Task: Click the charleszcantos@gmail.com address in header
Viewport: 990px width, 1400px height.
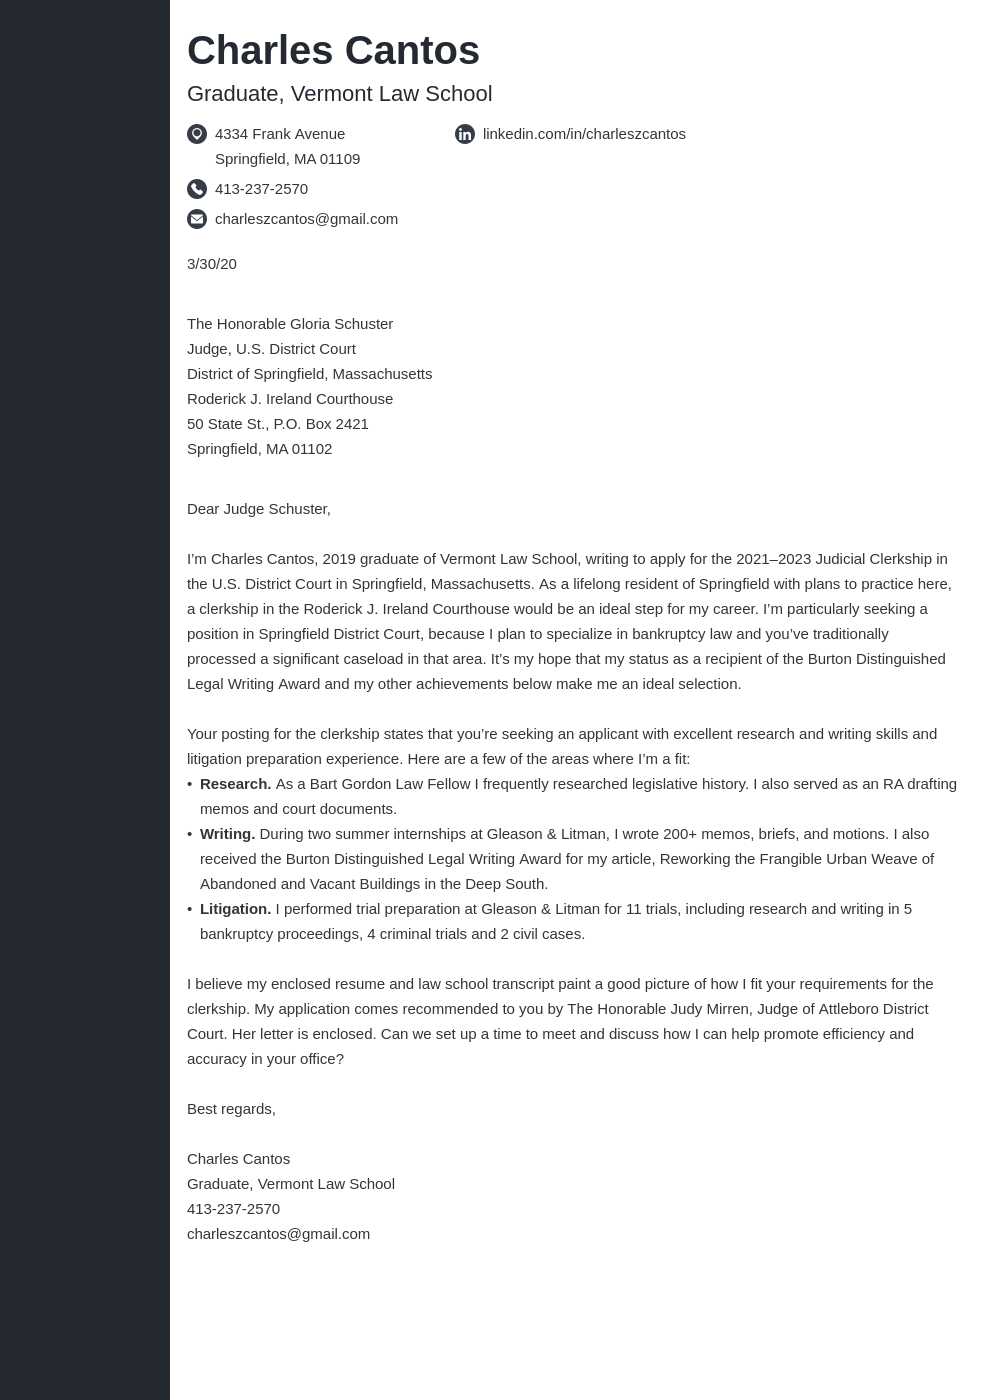Action: tap(306, 219)
